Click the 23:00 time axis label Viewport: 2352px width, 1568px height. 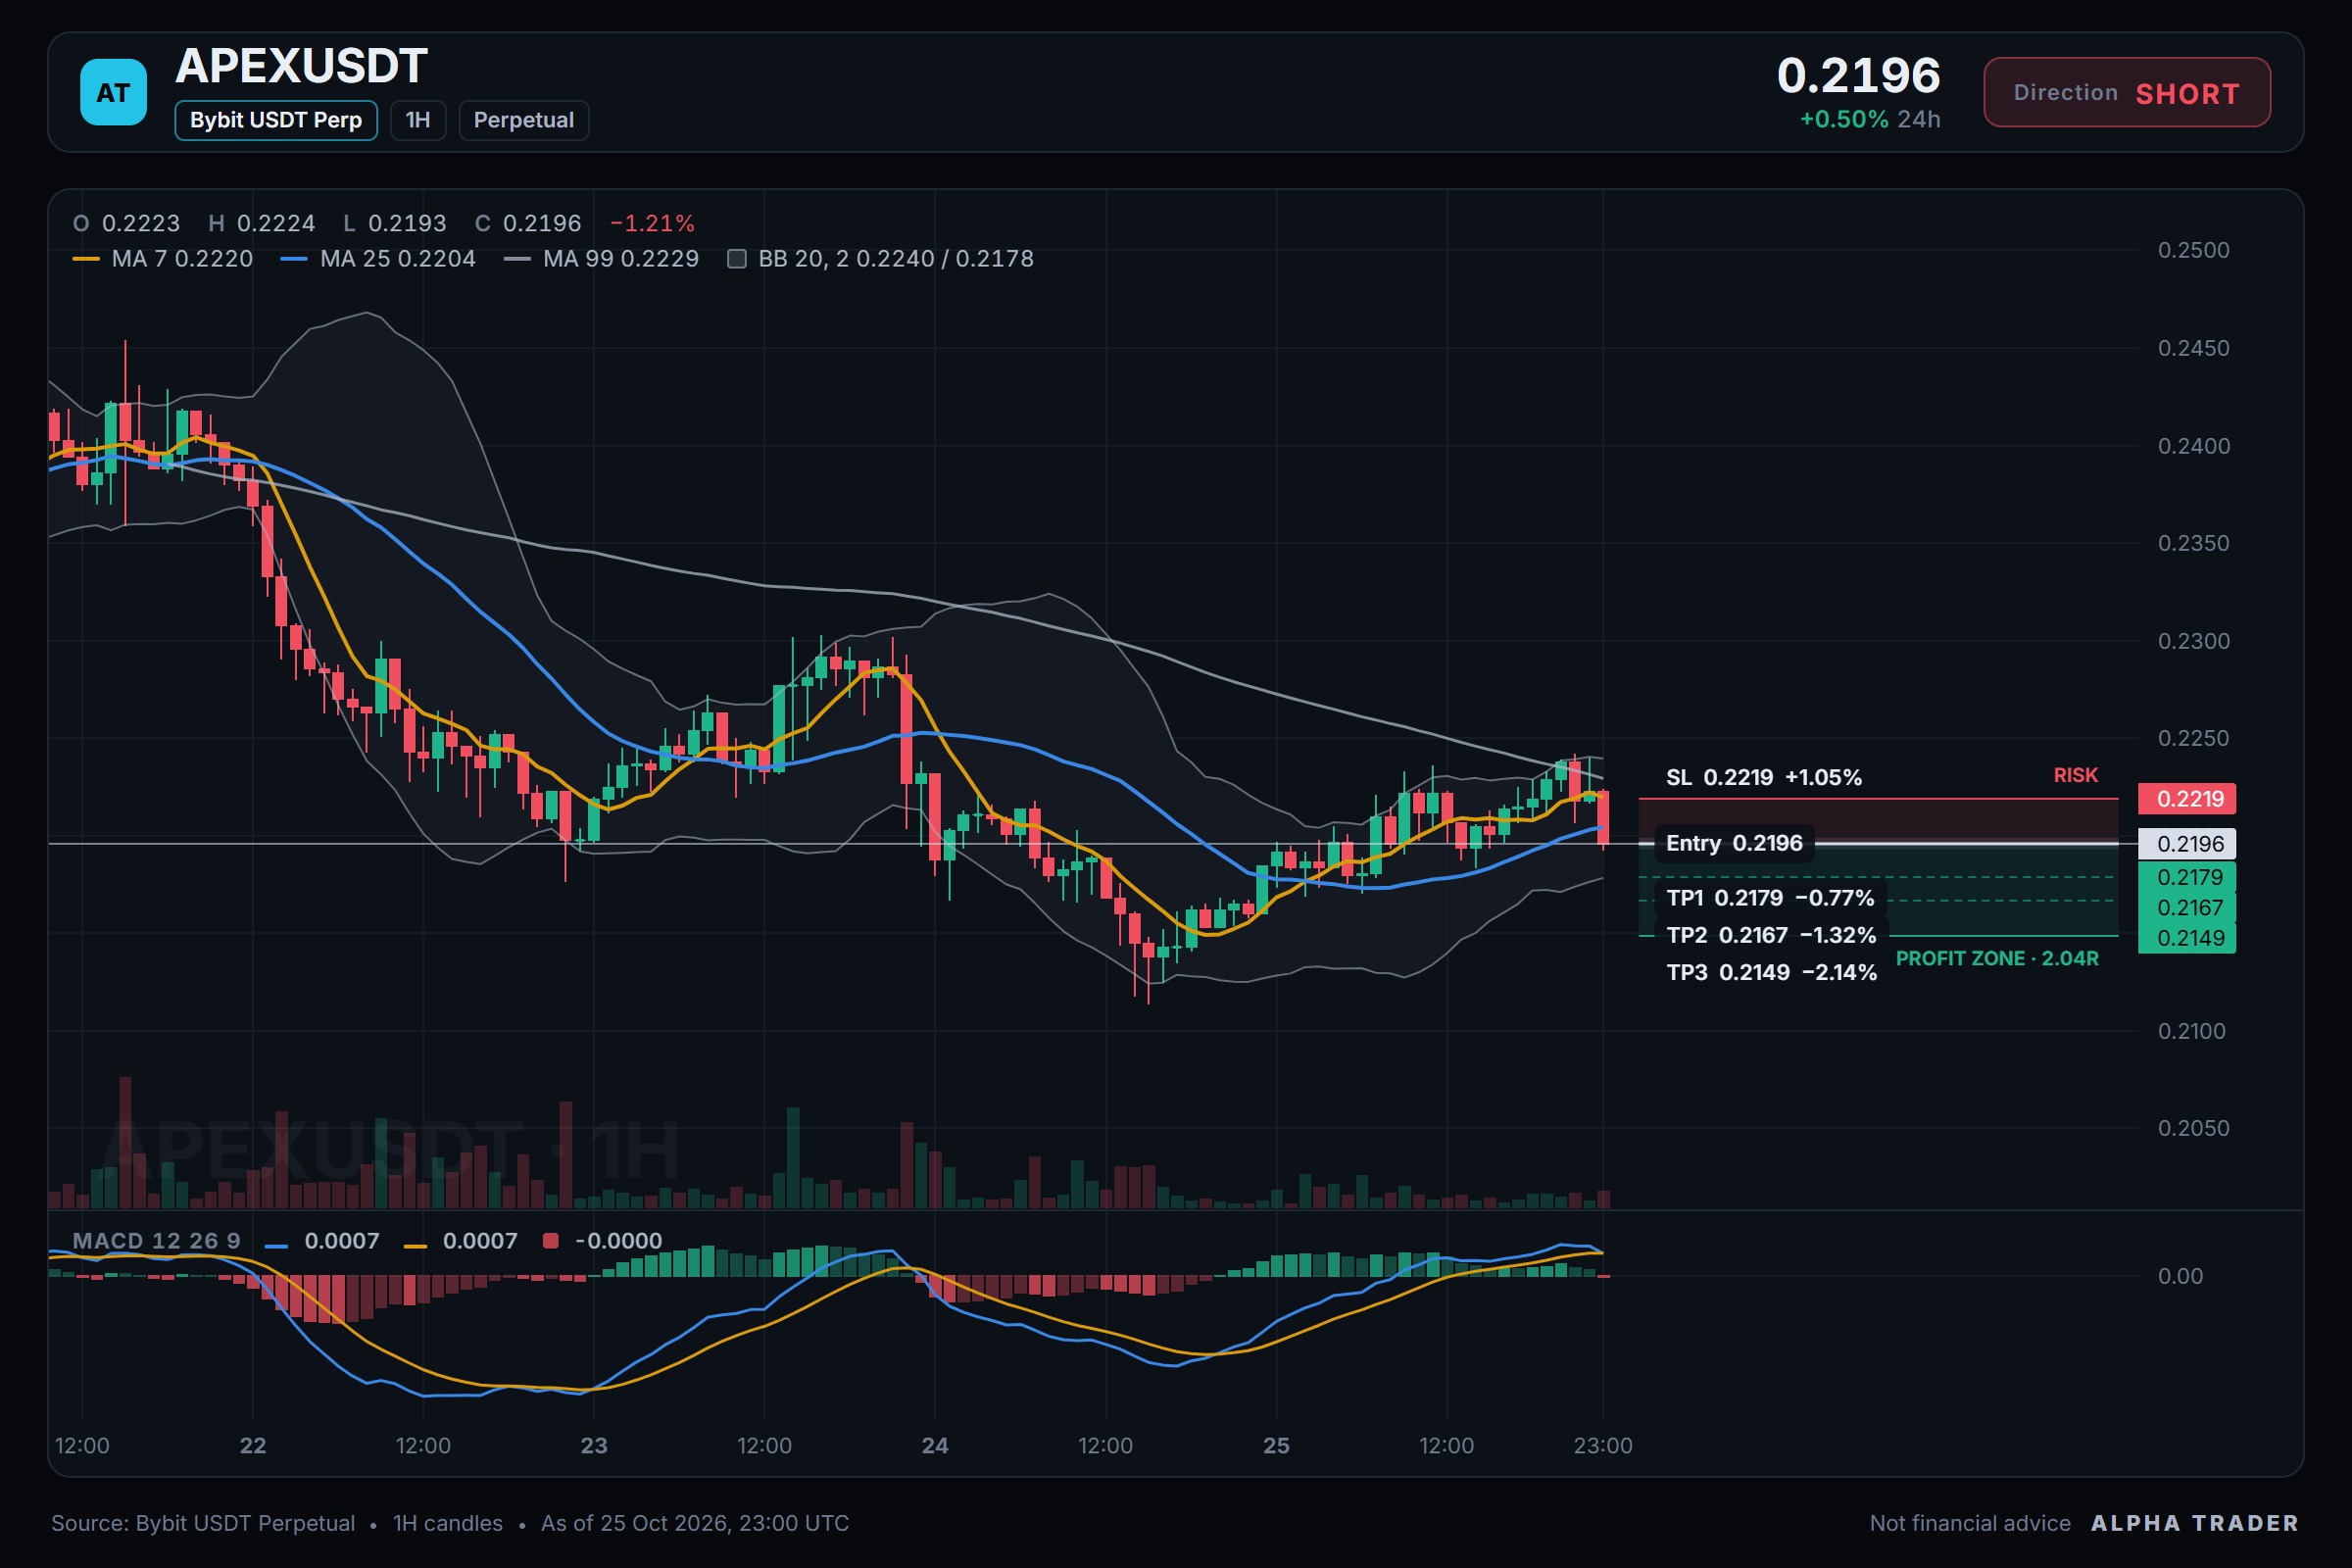pos(1603,1445)
